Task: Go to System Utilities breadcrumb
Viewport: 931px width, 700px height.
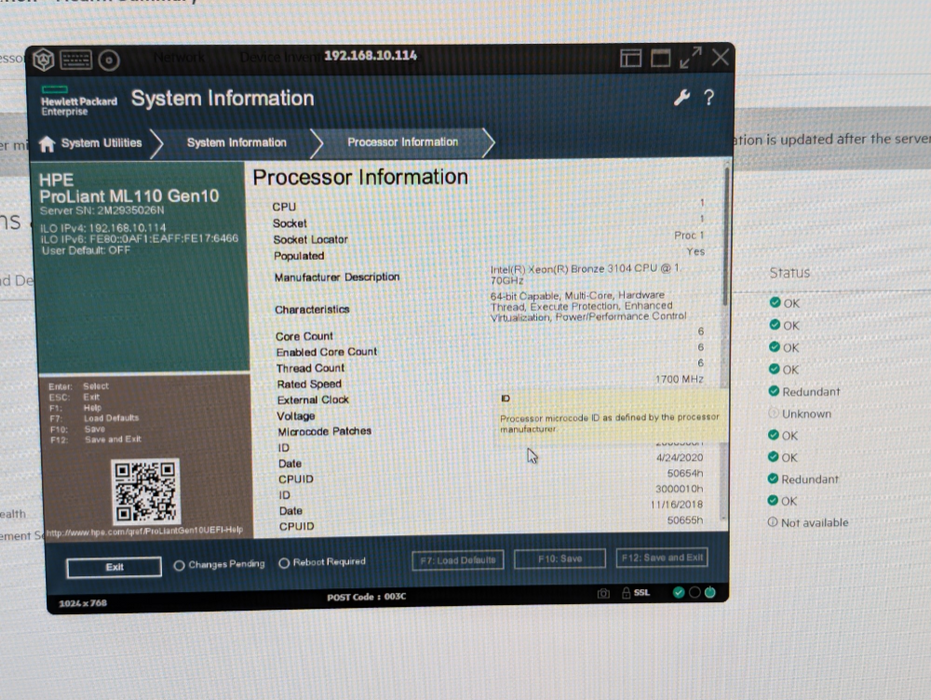Action: click(102, 143)
